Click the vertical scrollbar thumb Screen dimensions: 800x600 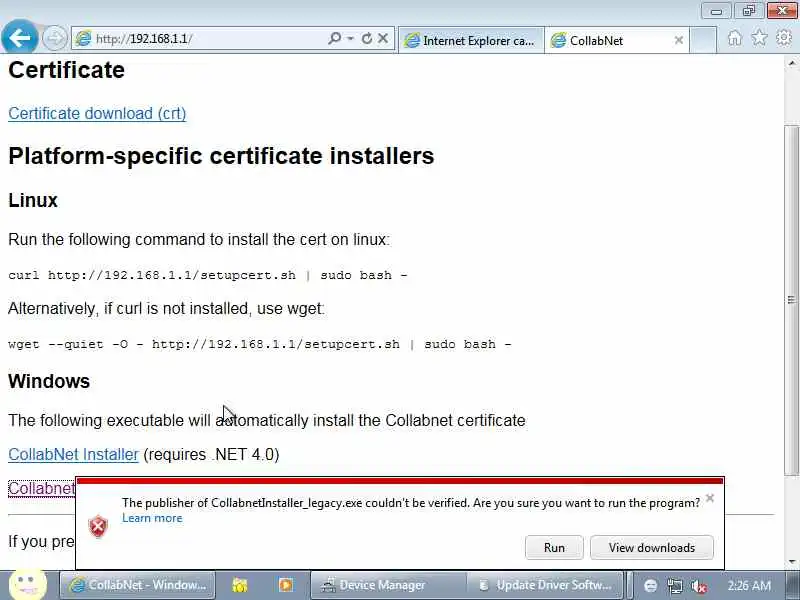tap(792, 300)
